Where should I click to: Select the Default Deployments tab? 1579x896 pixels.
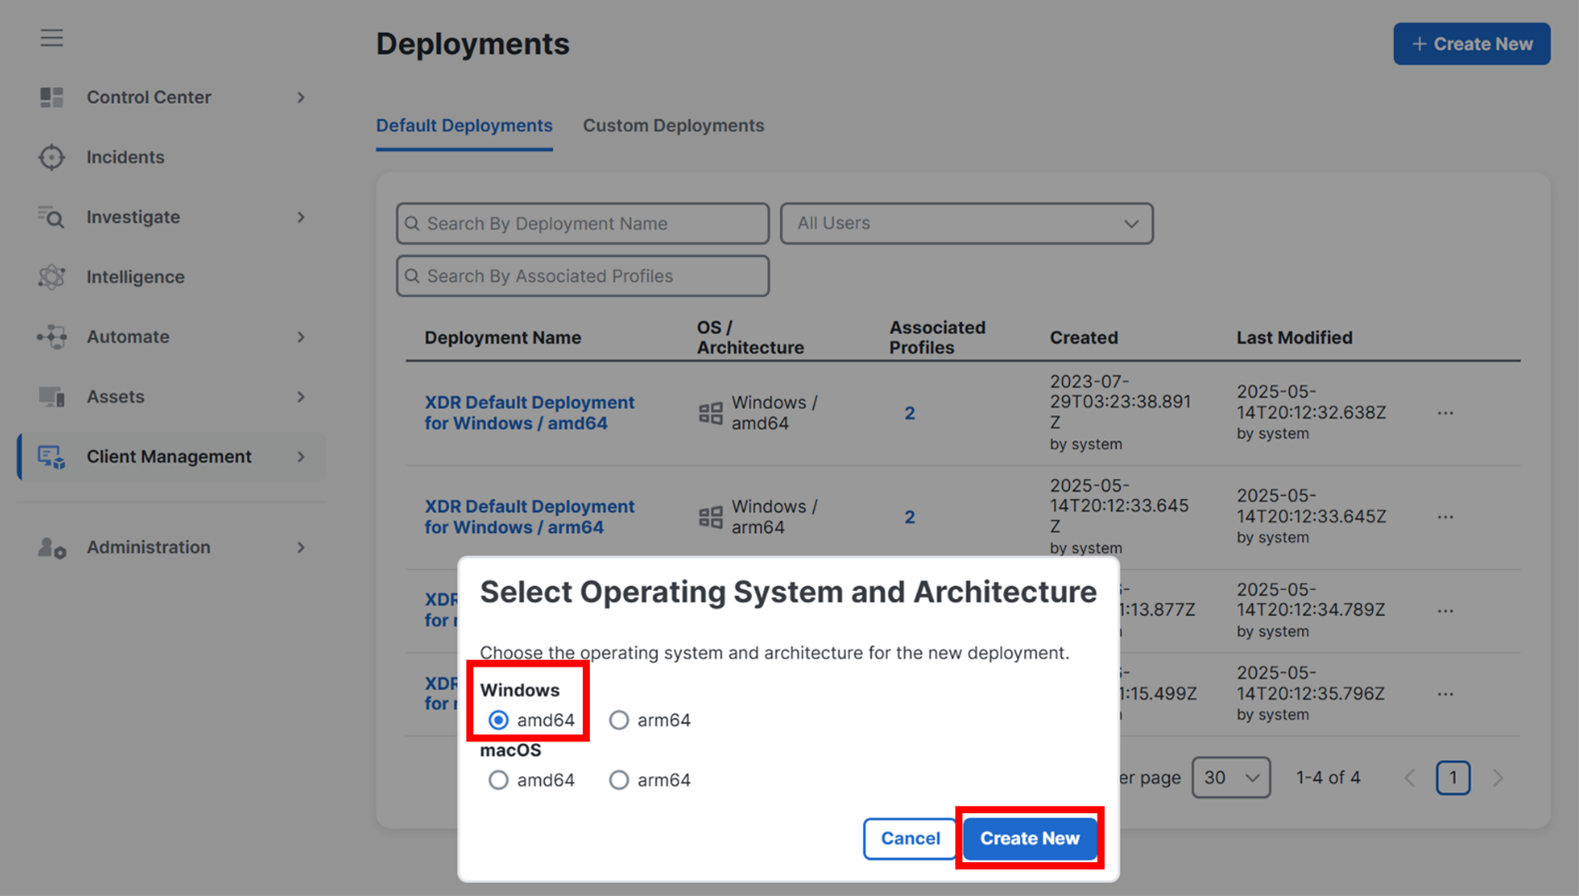(464, 126)
